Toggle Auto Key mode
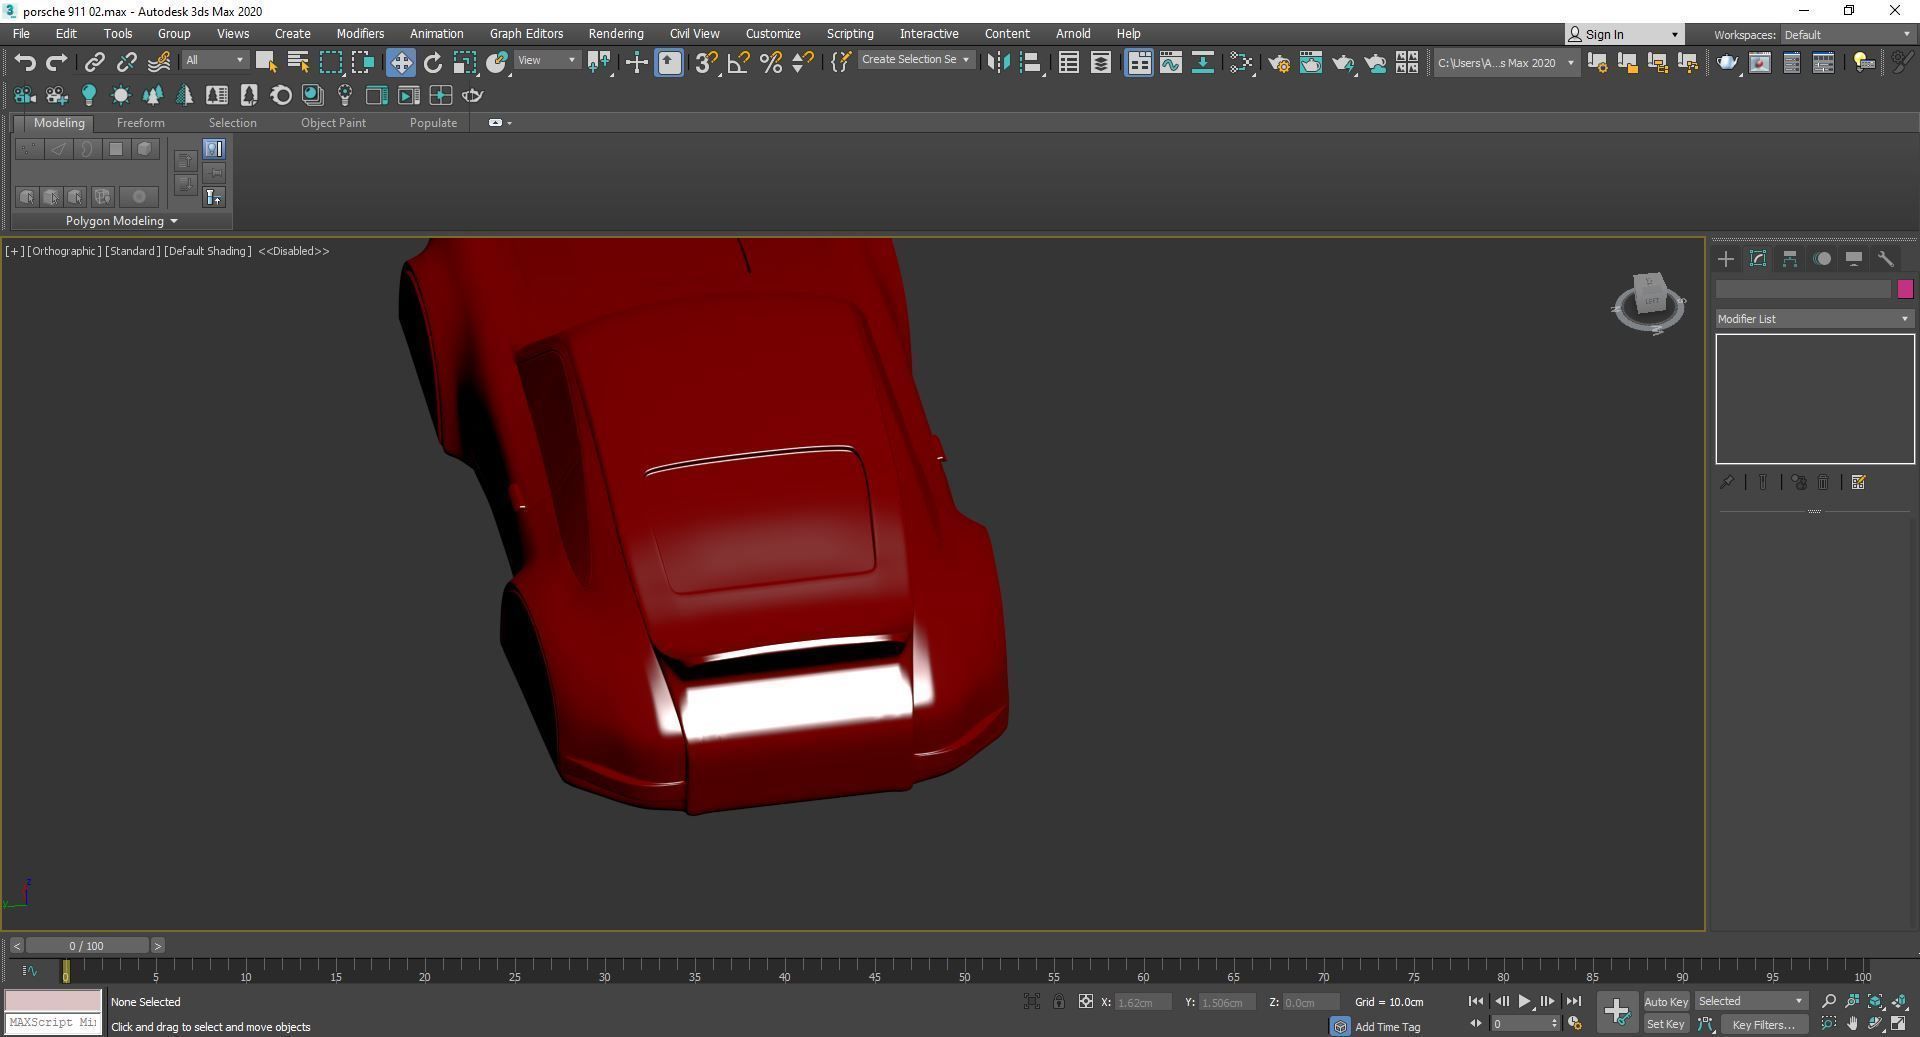Image resolution: width=1920 pixels, height=1037 pixels. 1666,1001
